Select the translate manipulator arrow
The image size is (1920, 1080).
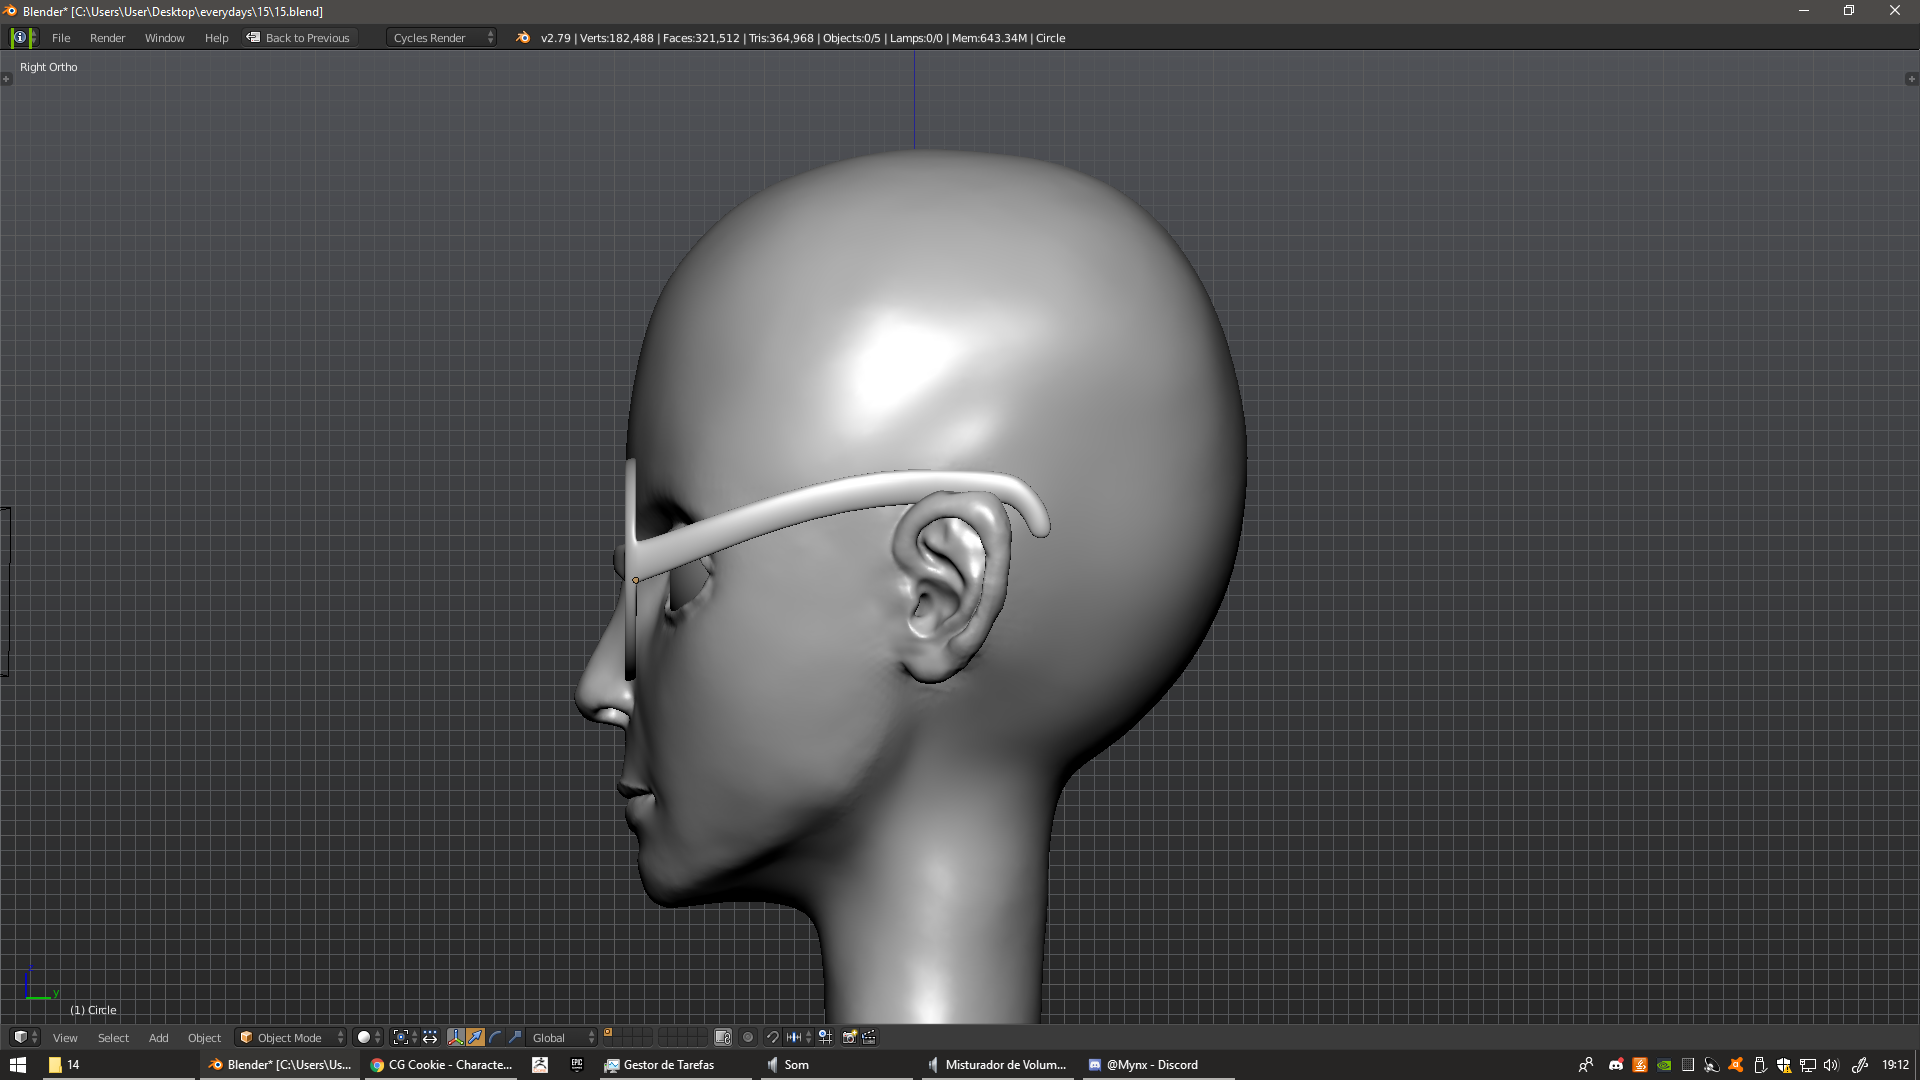click(476, 1037)
